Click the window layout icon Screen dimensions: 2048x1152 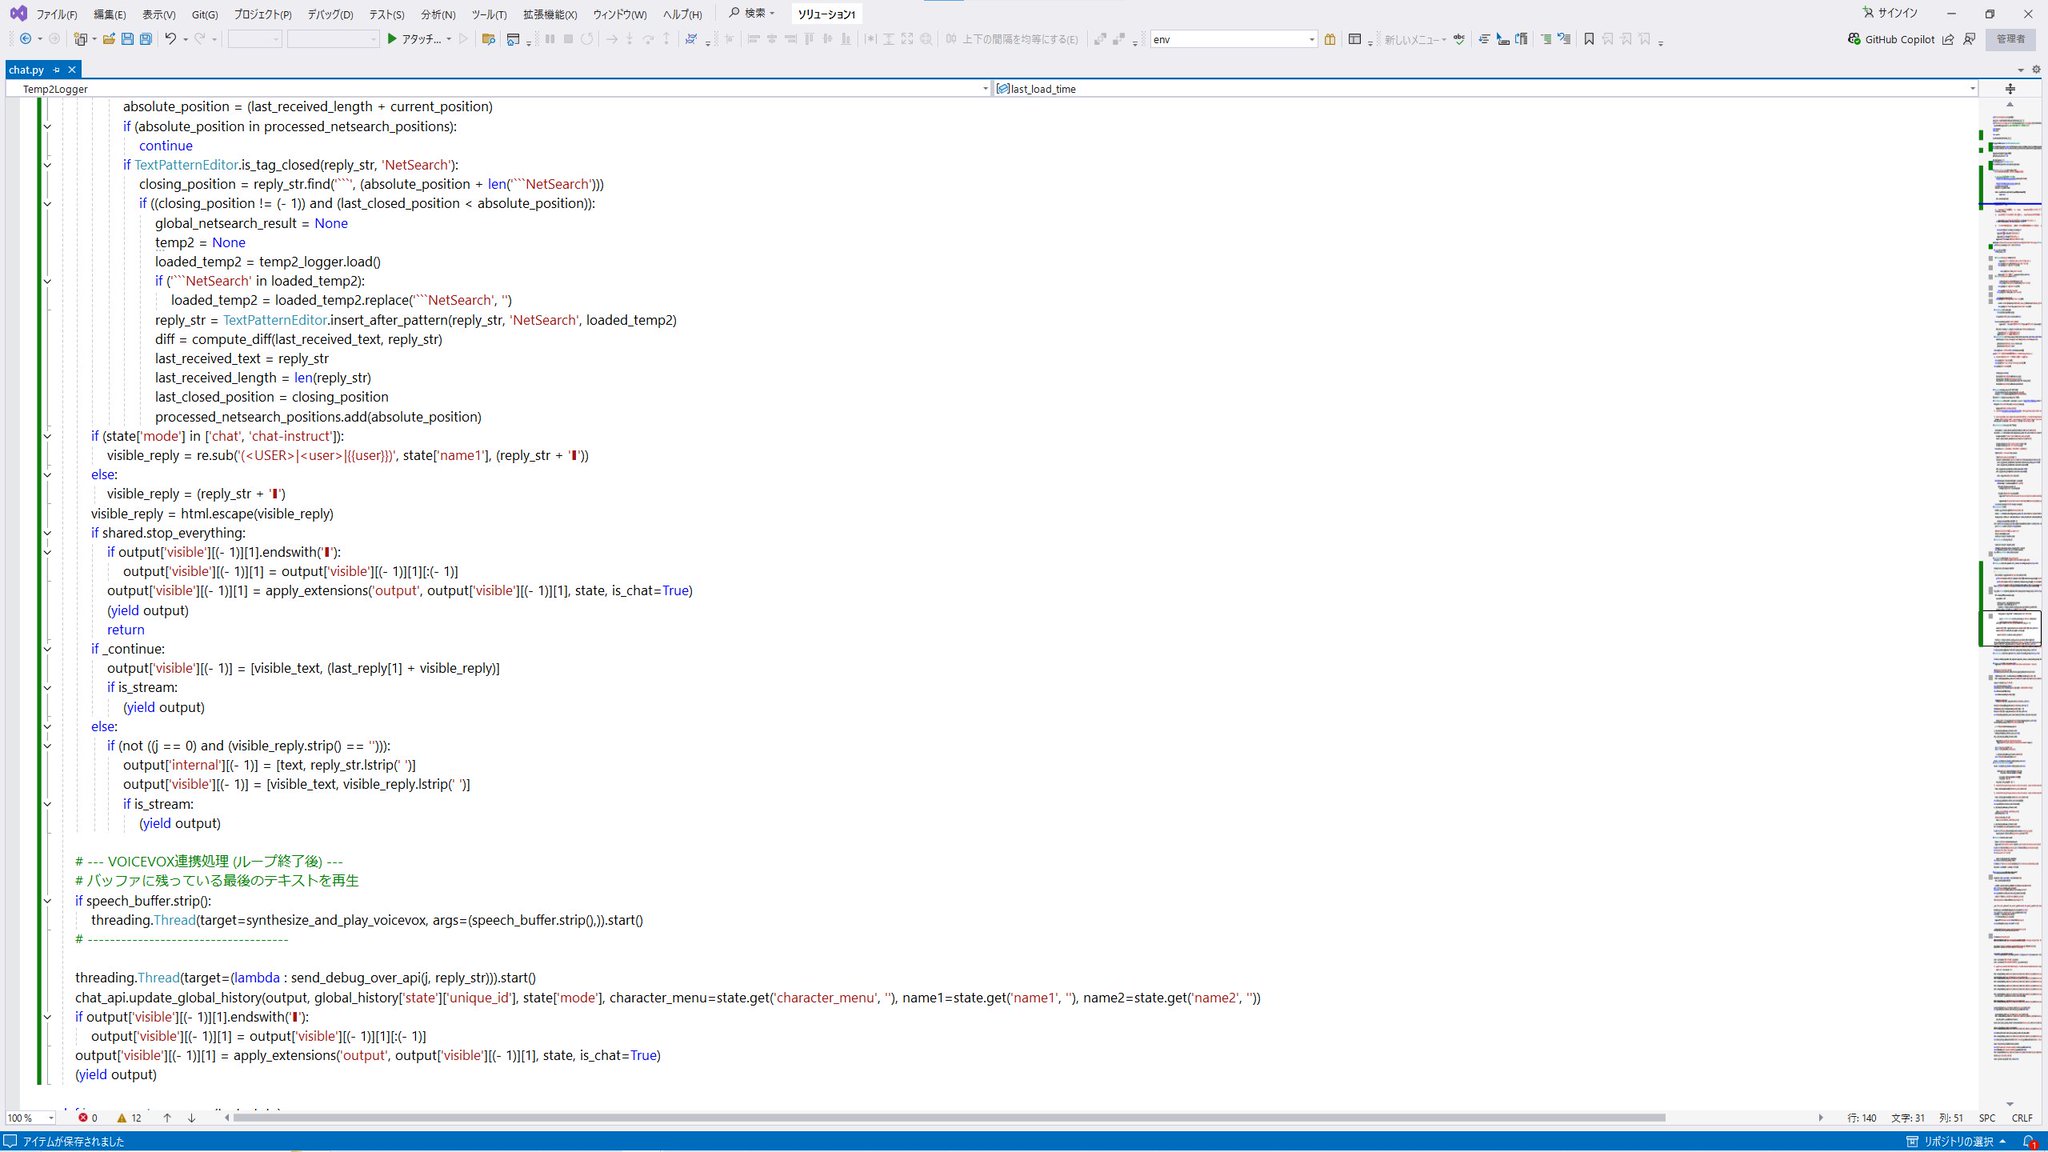click(x=1355, y=39)
